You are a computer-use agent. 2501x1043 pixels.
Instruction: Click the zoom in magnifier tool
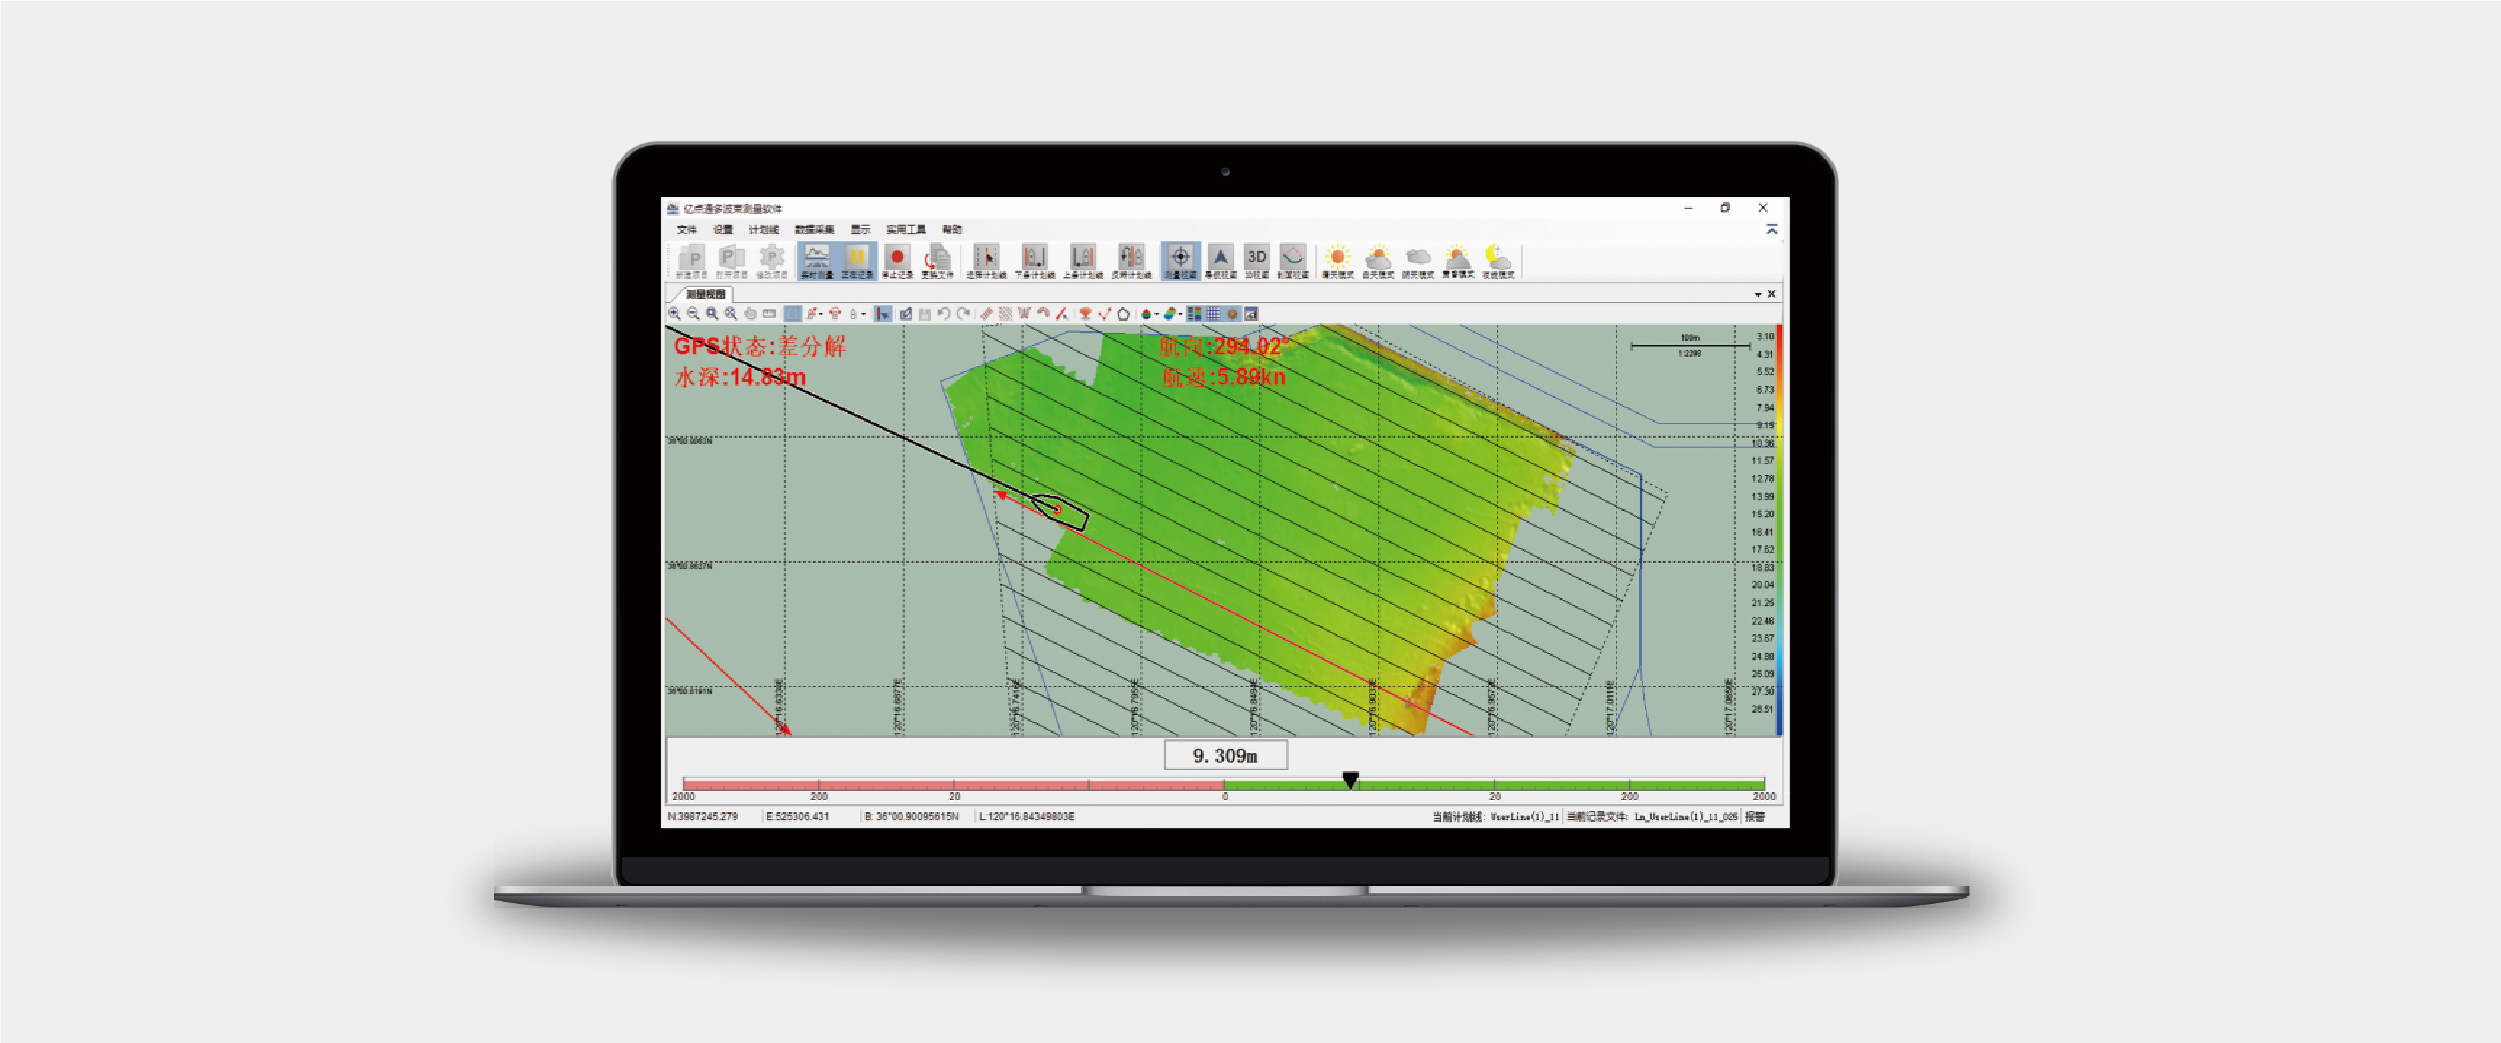point(674,314)
